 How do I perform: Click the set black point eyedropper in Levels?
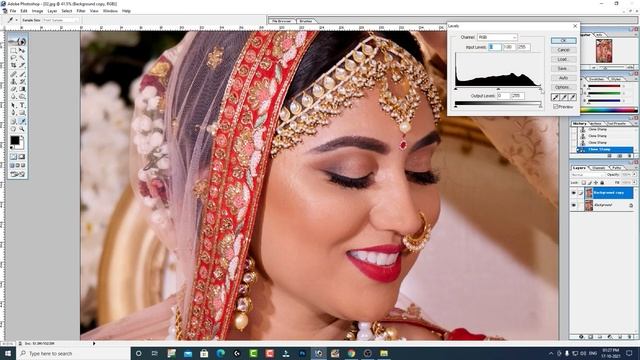pos(556,97)
